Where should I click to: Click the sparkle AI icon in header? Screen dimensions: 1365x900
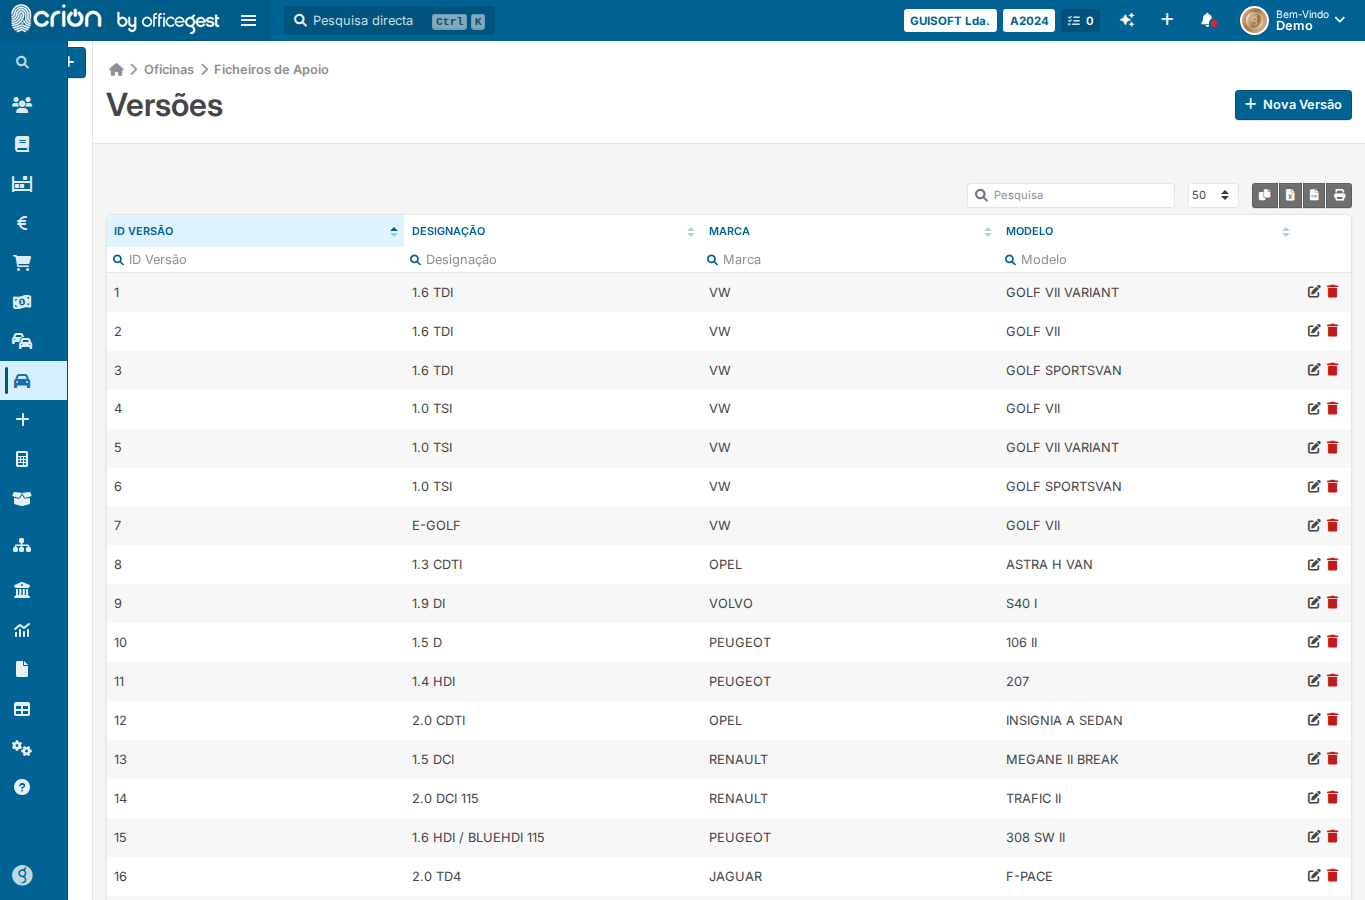pos(1127,20)
